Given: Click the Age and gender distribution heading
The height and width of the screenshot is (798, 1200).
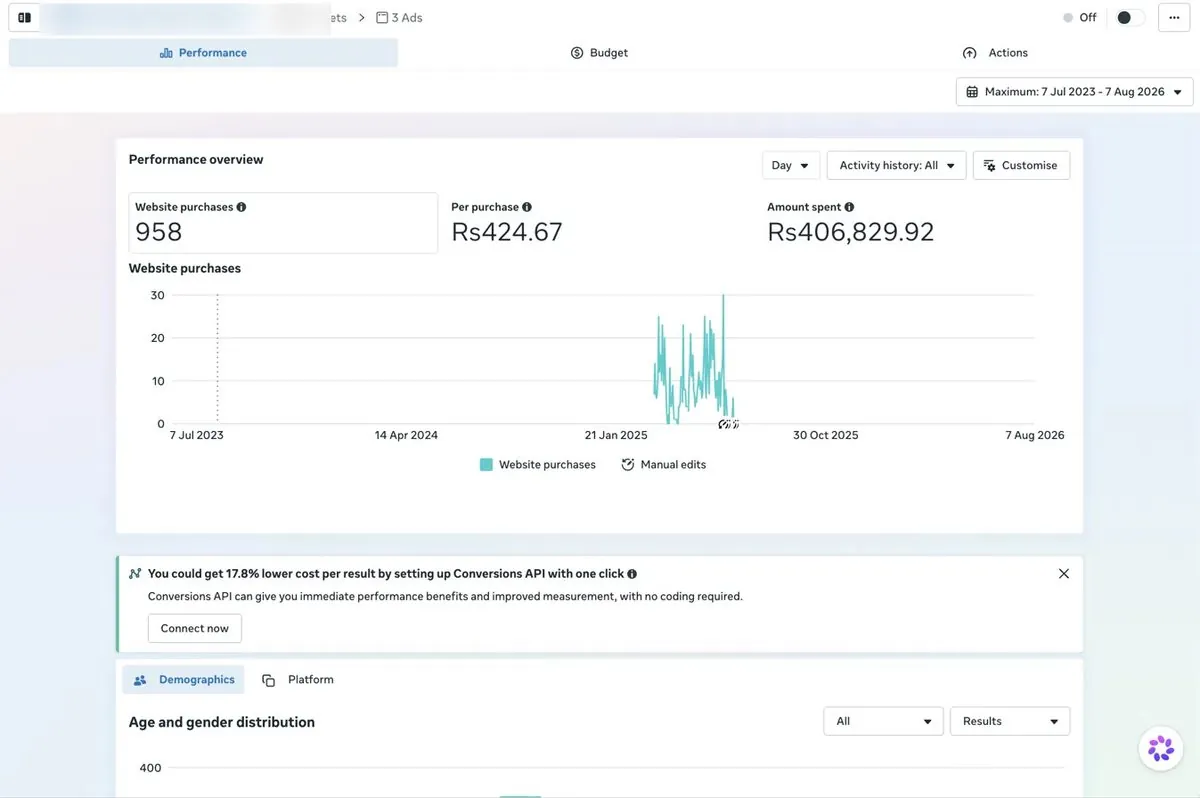Looking at the screenshot, I should pos(222,722).
